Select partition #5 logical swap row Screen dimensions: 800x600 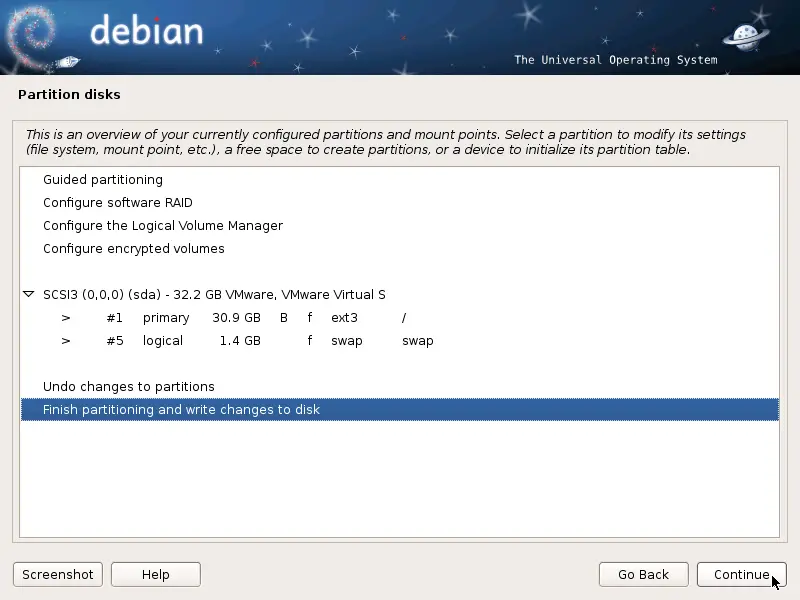click(399, 340)
